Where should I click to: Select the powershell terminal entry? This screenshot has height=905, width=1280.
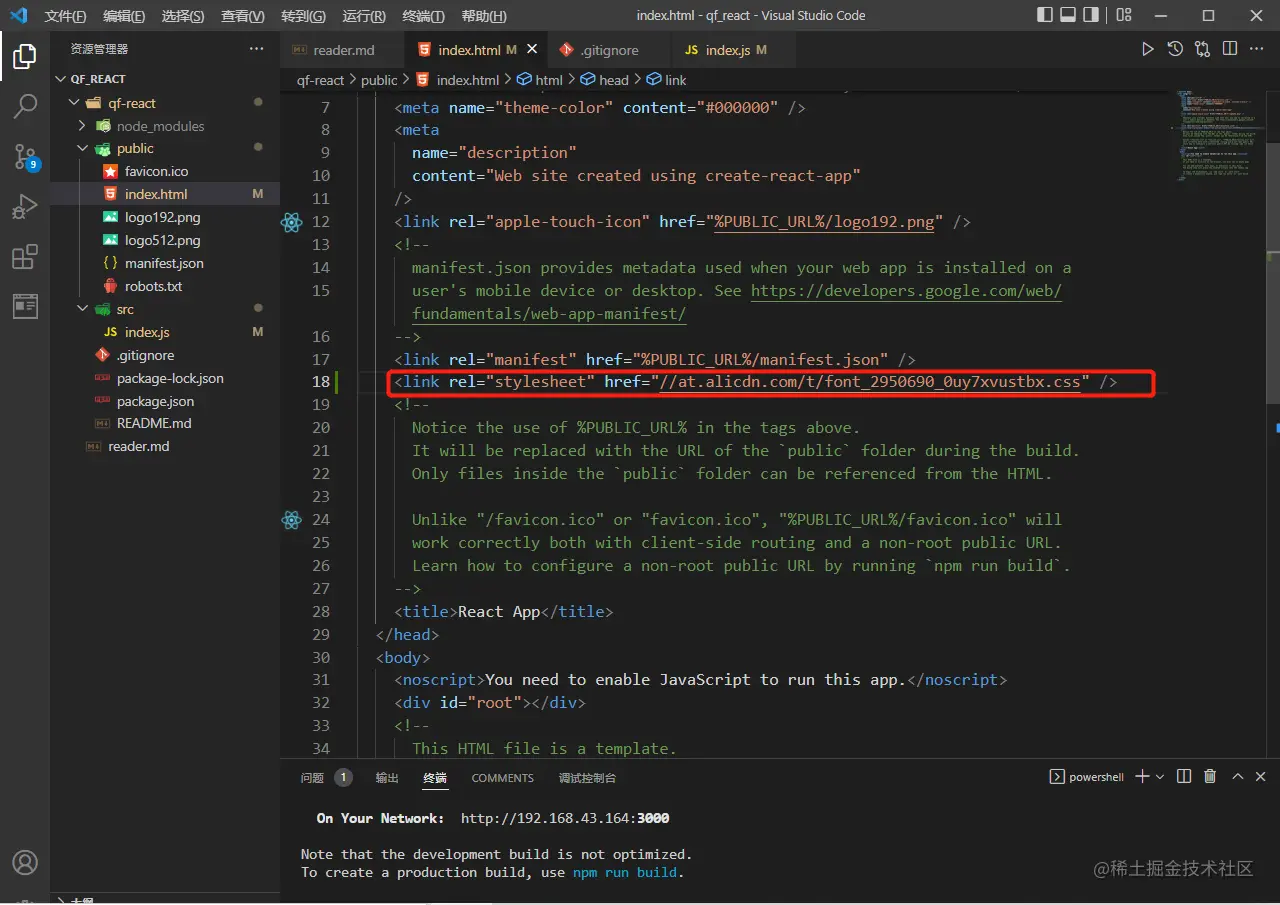tap(1086, 777)
